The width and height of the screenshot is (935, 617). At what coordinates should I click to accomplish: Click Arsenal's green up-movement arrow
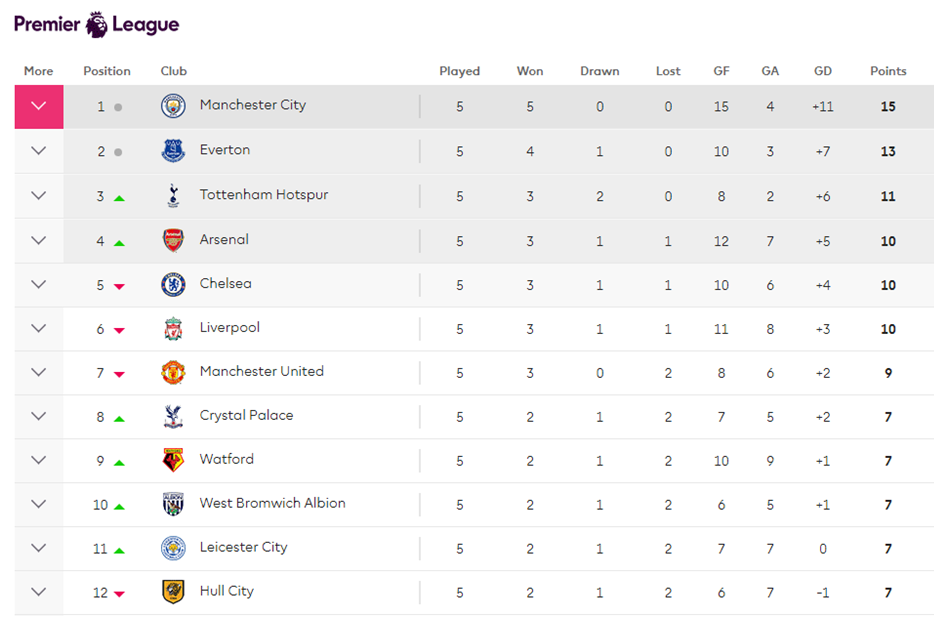pyautogui.click(x=119, y=242)
